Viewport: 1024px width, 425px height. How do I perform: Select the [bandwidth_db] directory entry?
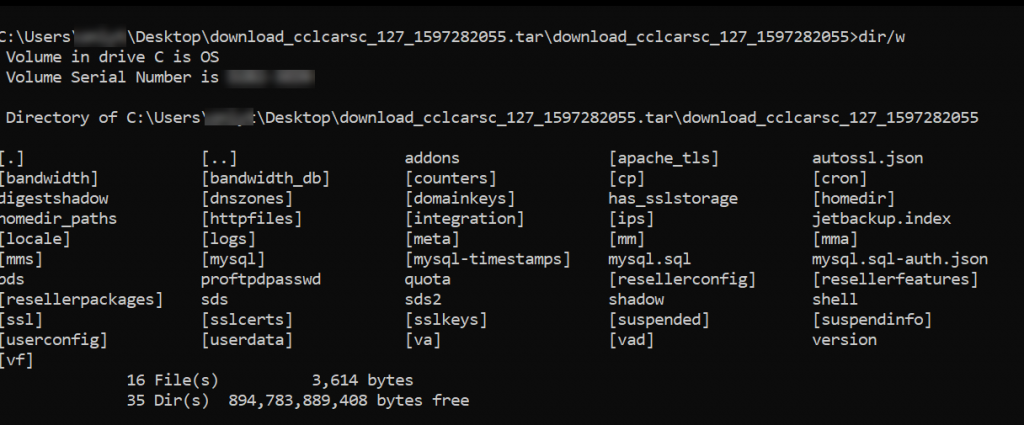(x=265, y=178)
